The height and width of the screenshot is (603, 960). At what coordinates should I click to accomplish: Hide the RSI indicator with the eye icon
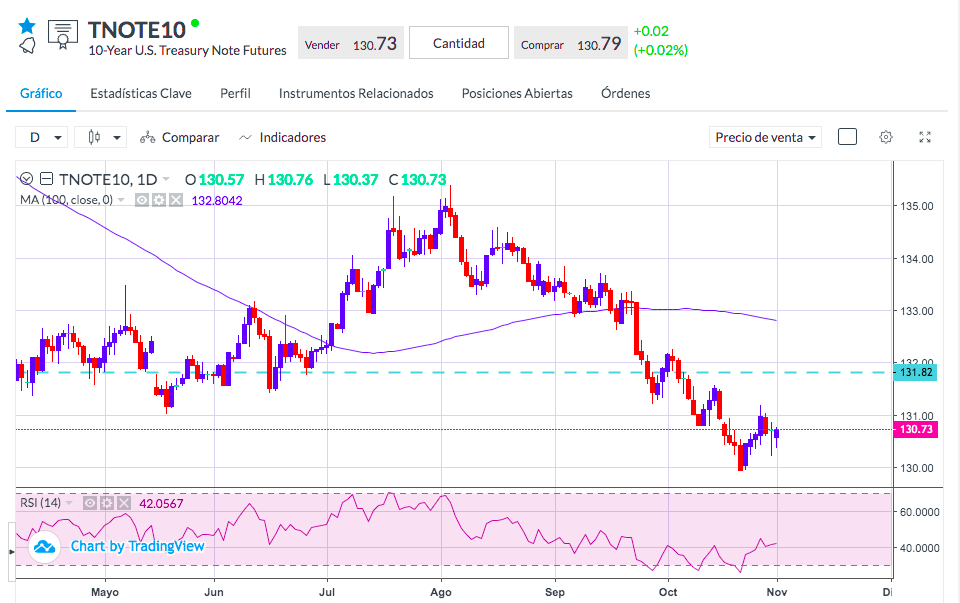tap(89, 503)
